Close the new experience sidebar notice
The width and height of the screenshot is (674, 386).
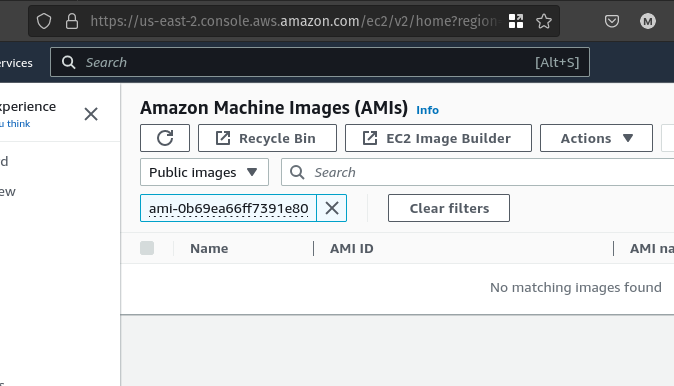click(91, 114)
